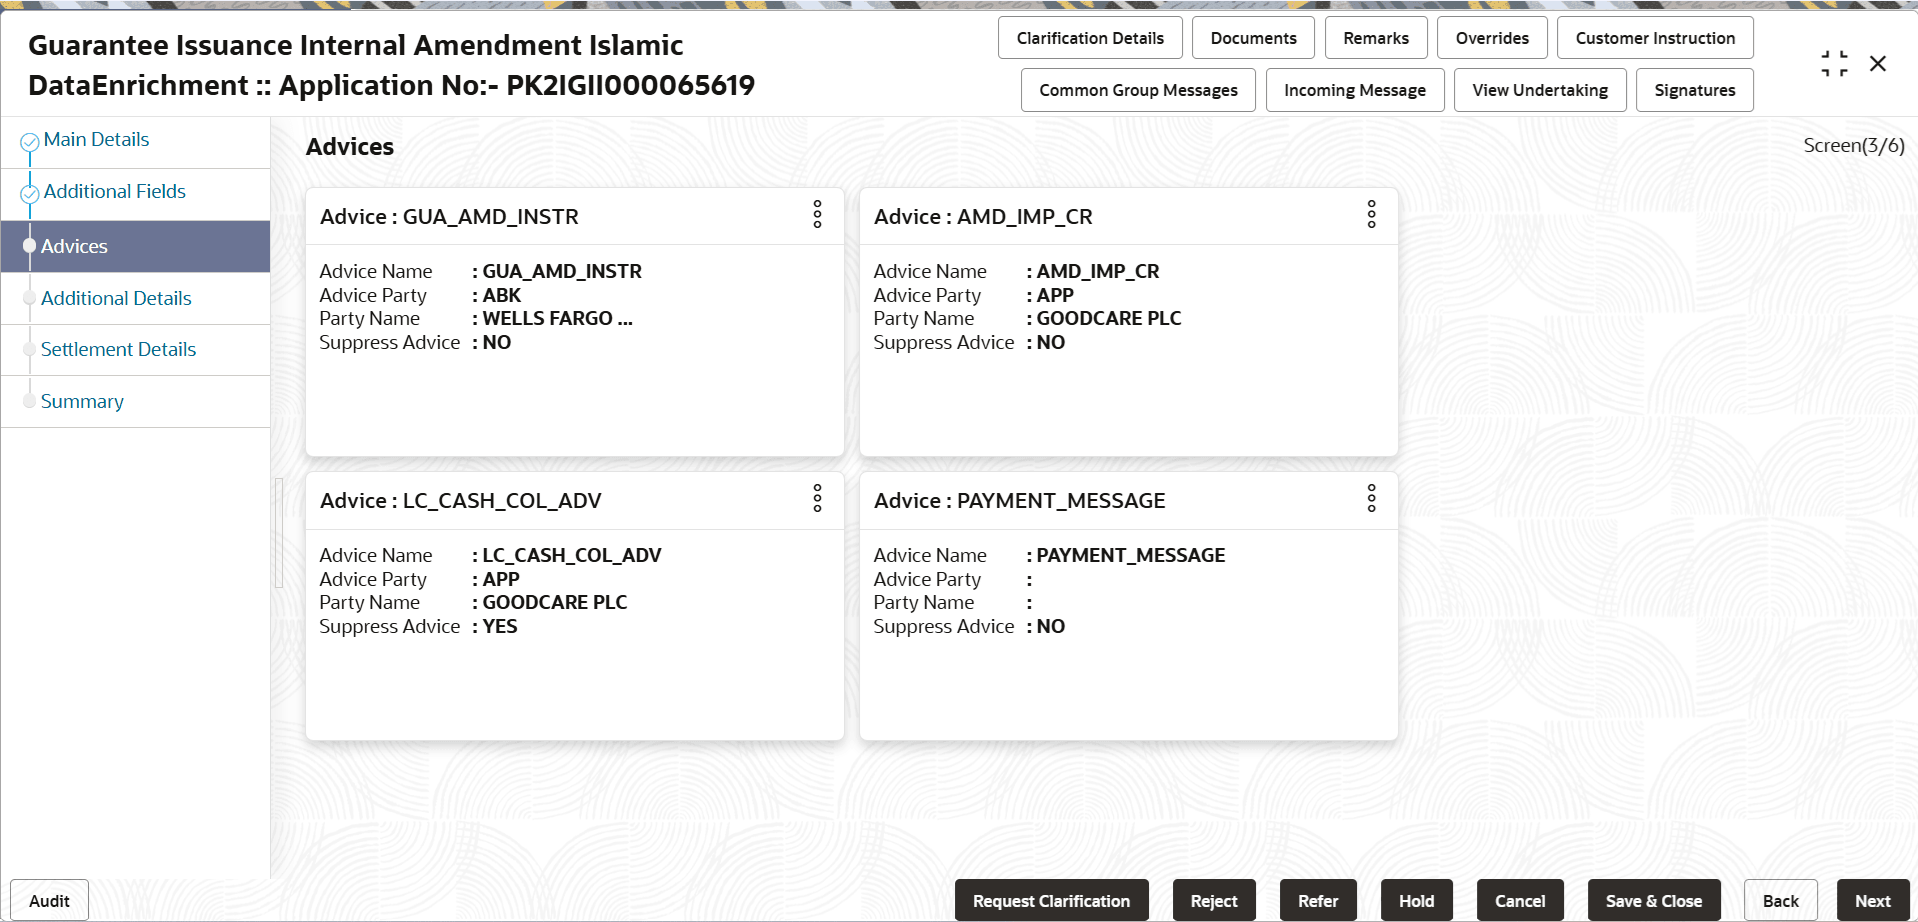Open the Documents panel
The width and height of the screenshot is (1918, 922).
[1253, 38]
